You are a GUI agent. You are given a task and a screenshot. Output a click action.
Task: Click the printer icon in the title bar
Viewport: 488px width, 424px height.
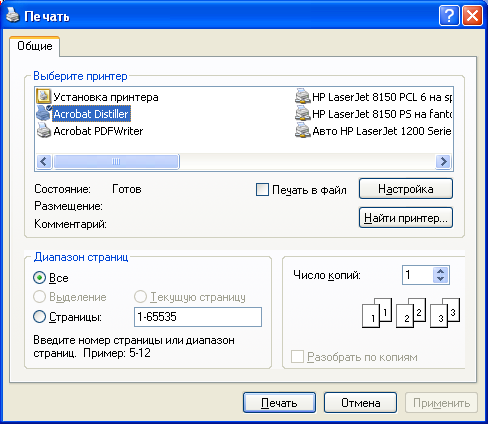pyautogui.click(x=13, y=15)
